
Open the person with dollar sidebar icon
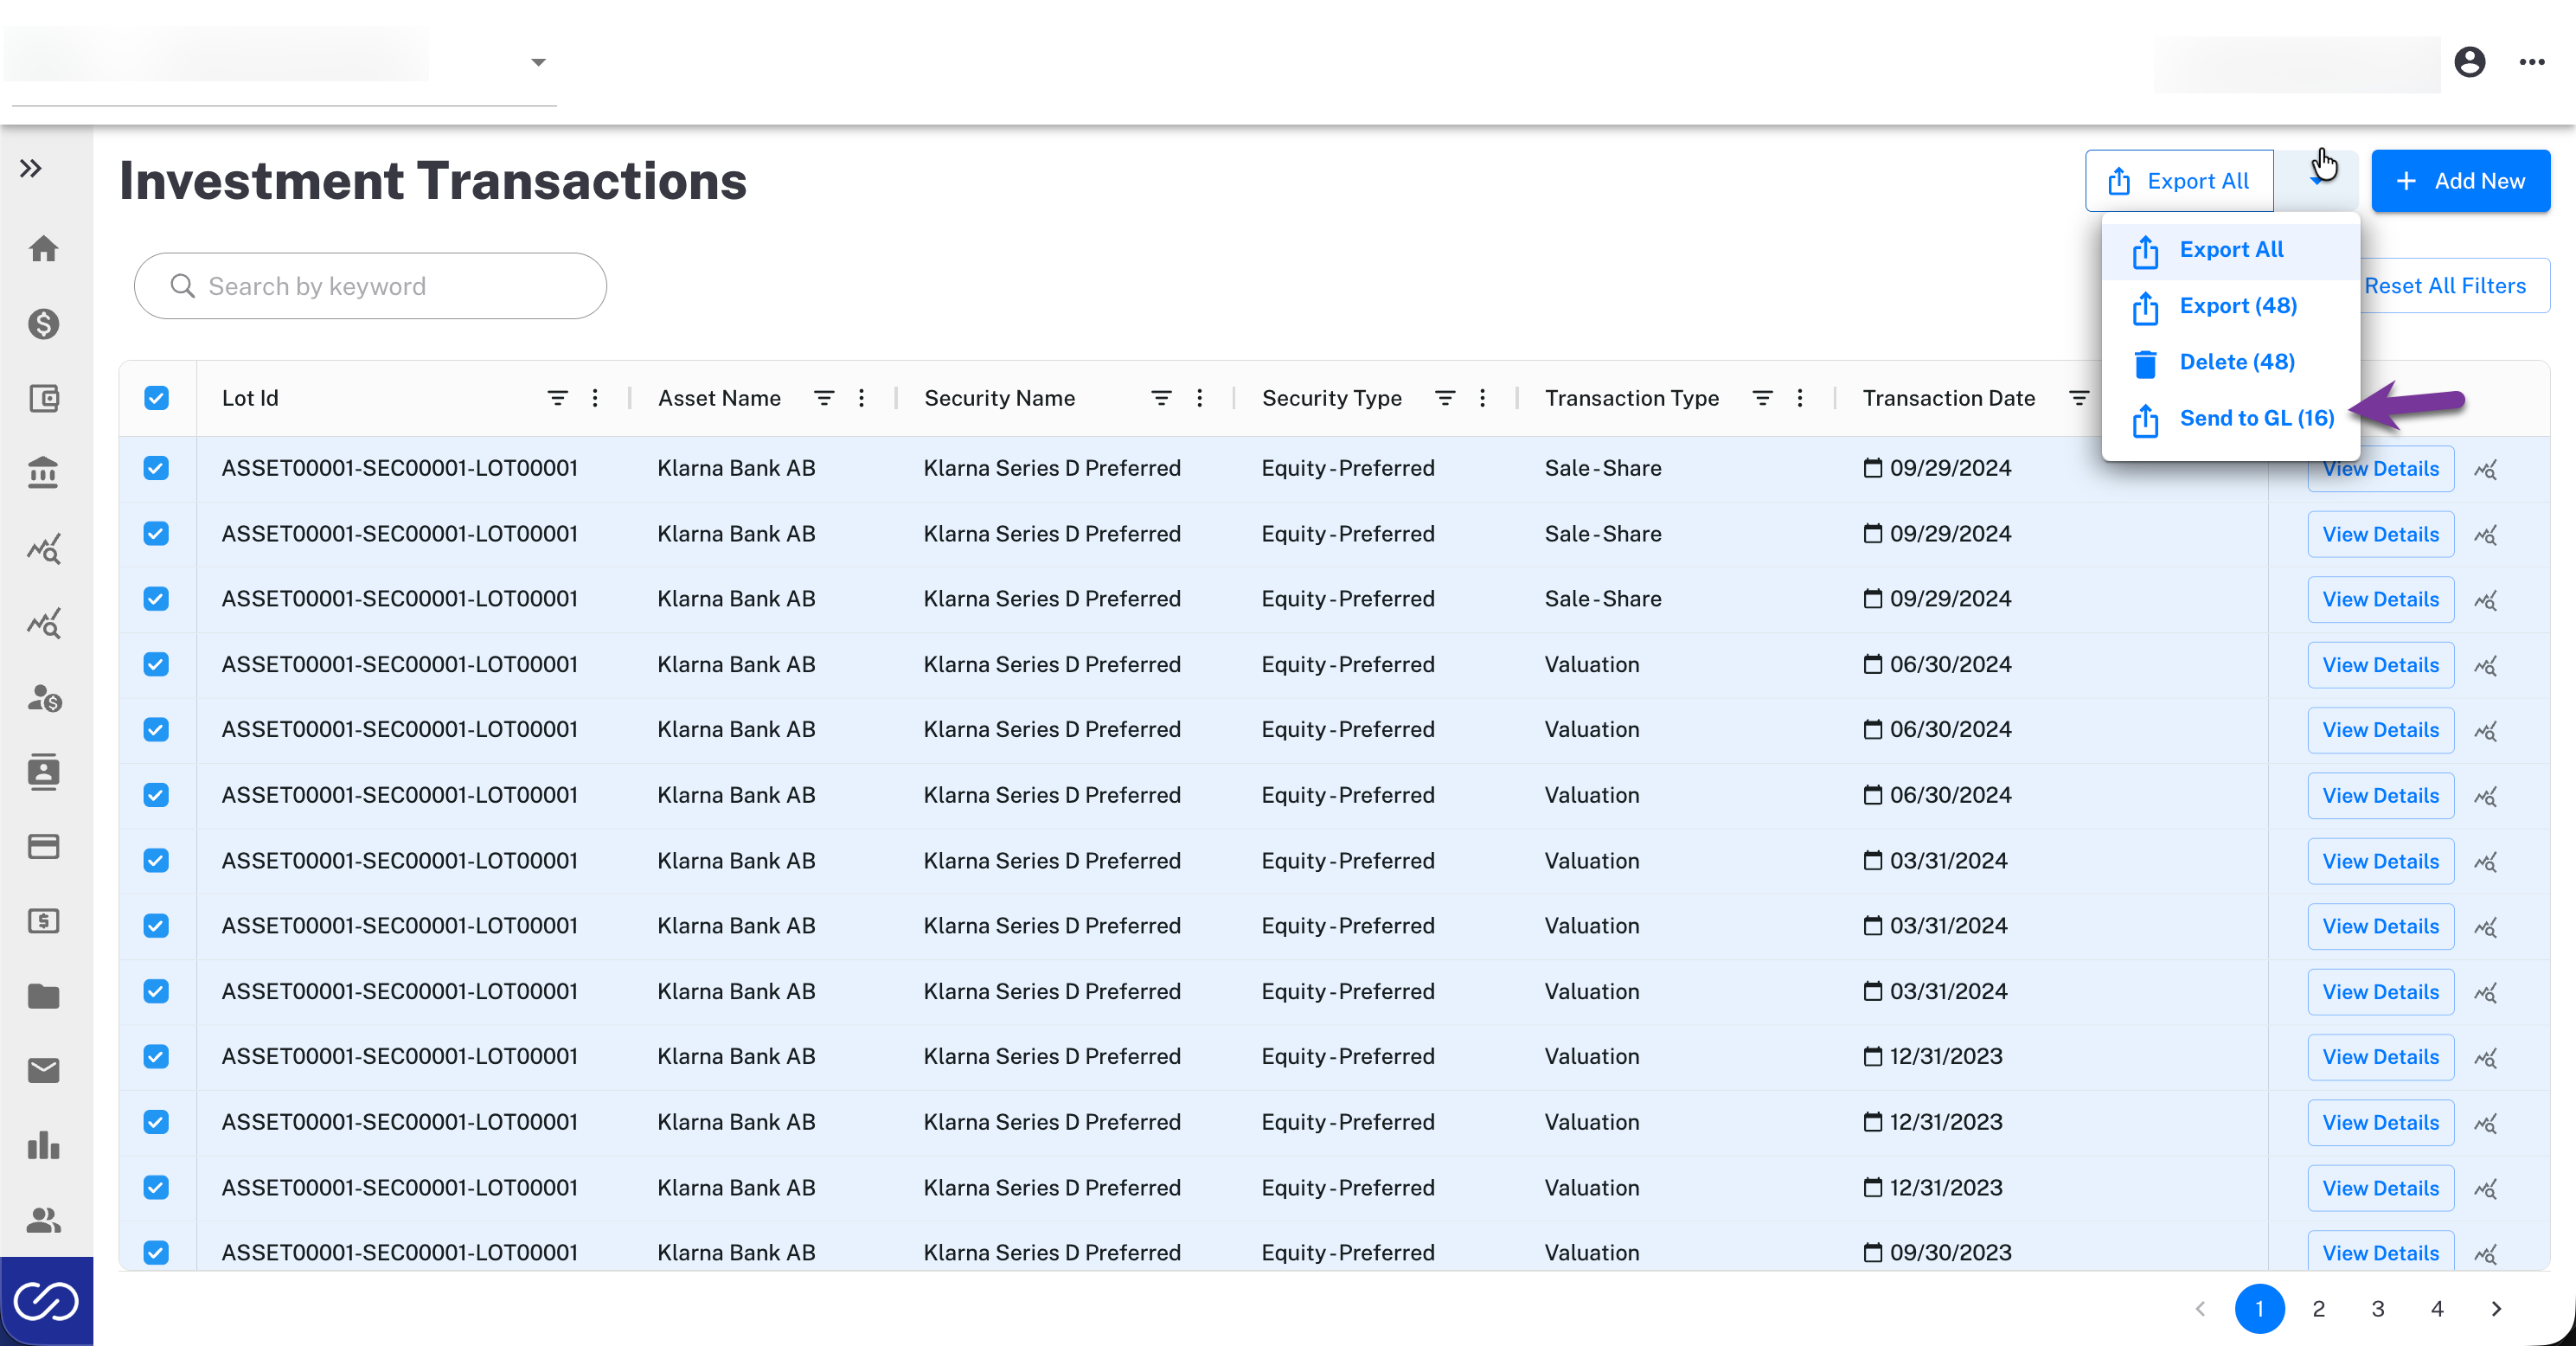(43, 697)
